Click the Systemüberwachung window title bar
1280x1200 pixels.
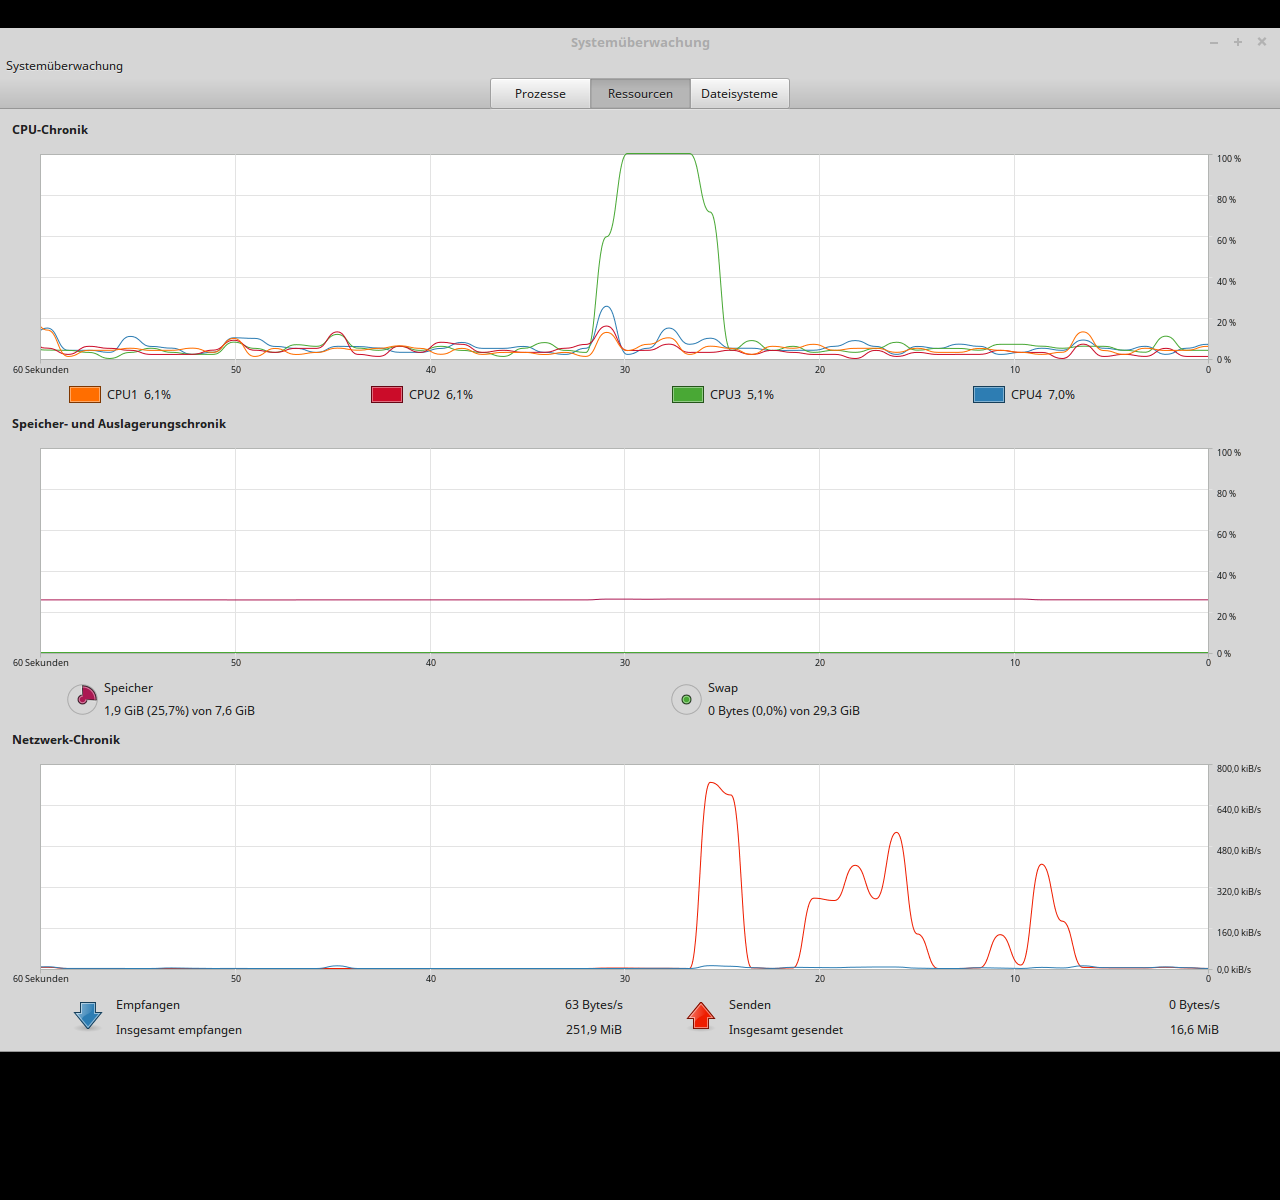[x=640, y=42]
